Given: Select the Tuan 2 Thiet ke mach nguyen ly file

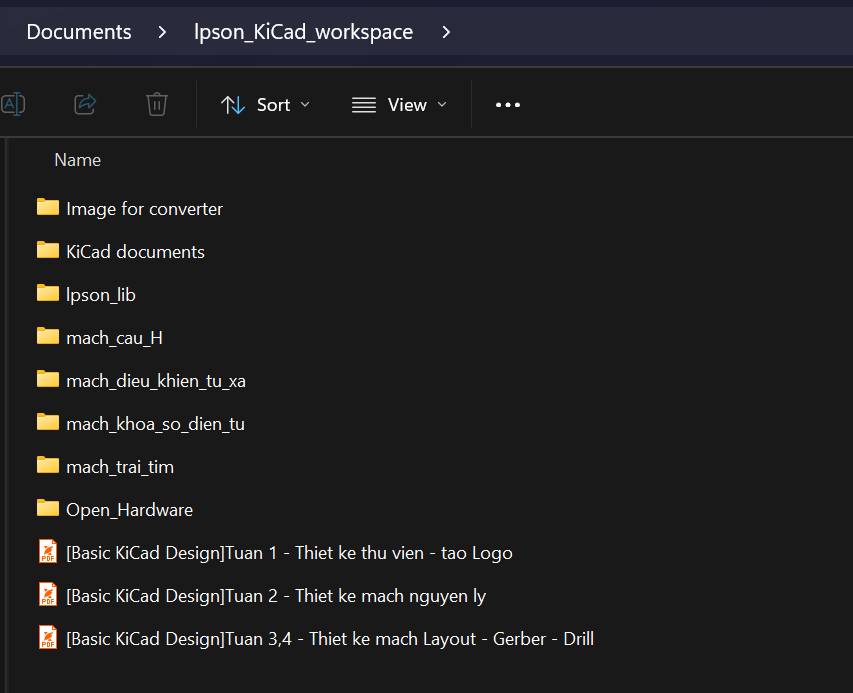Looking at the screenshot, I should (275, 596).
